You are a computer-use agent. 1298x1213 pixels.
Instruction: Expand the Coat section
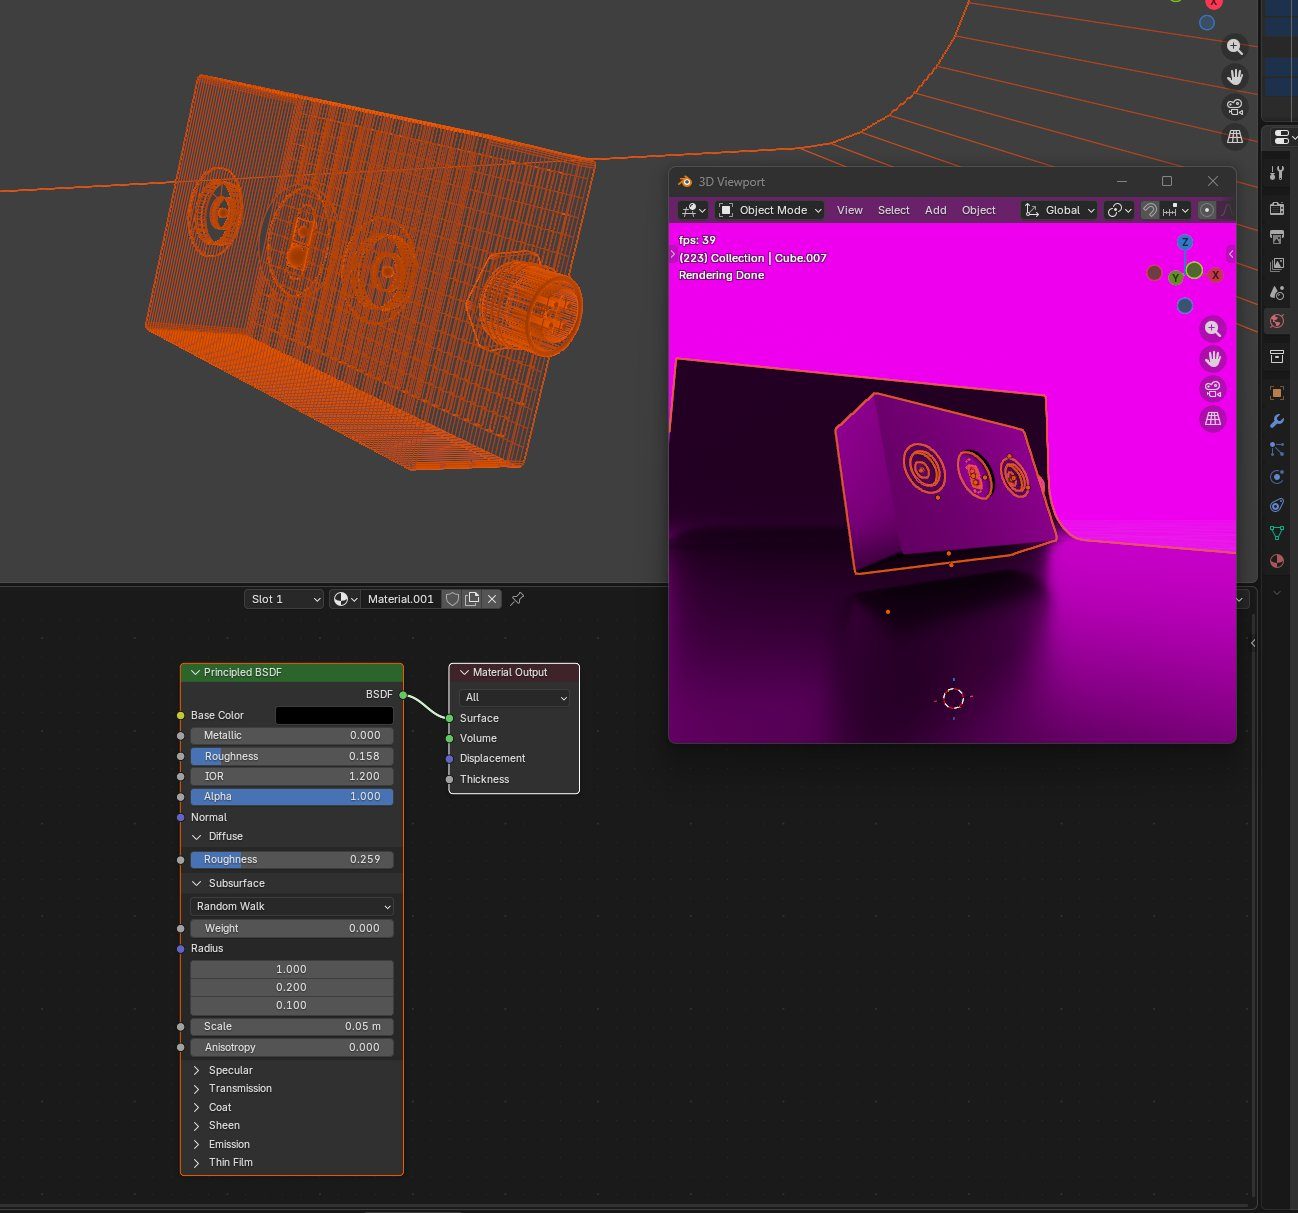coord(197,1107)
